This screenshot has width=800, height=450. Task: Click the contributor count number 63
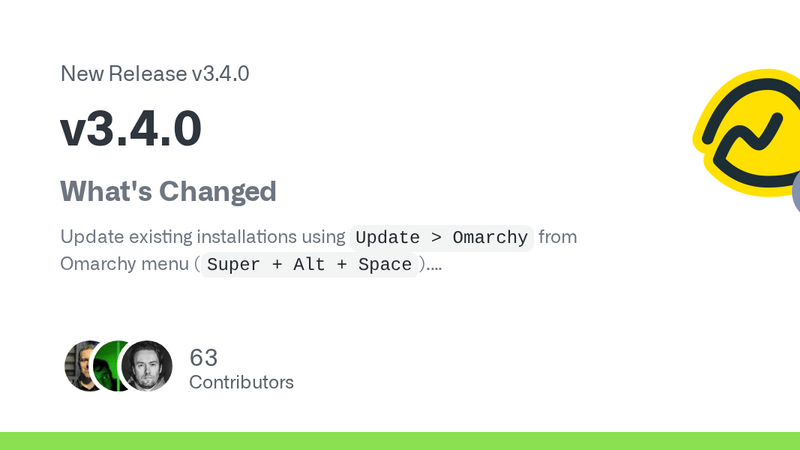coord(203,358)
